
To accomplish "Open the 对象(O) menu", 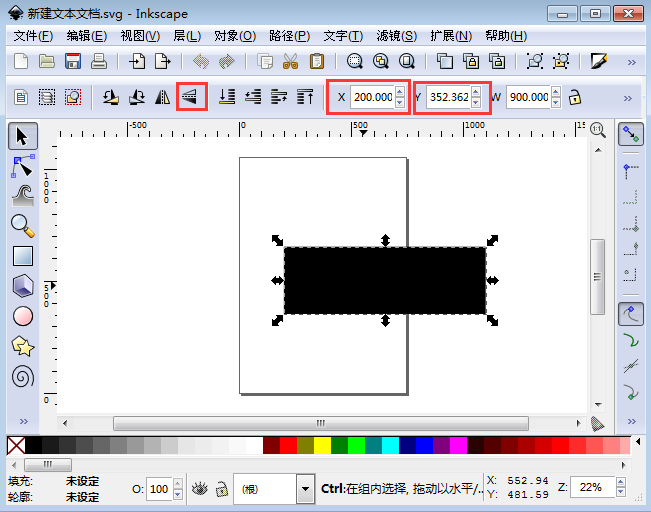I will point(235,36).
